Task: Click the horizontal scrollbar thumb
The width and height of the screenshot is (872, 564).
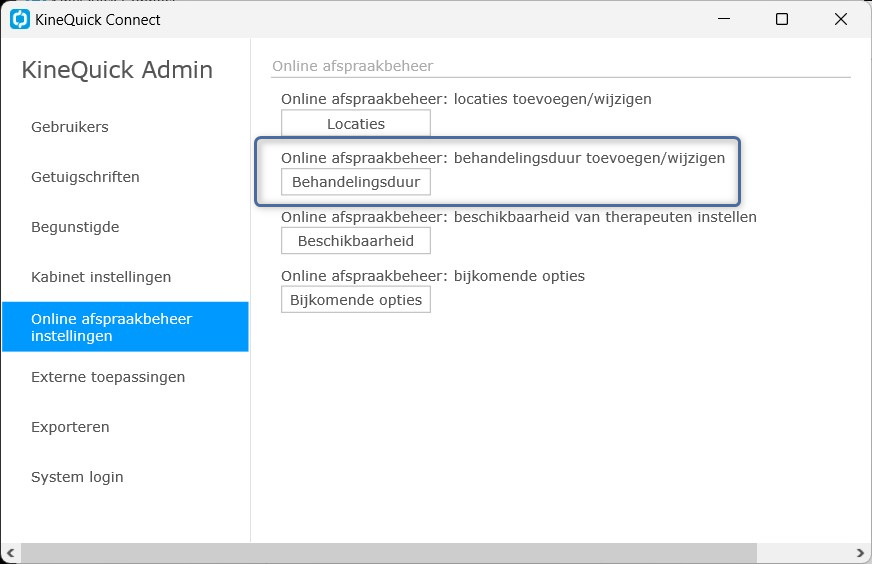Action: click(x=389, y=553)
